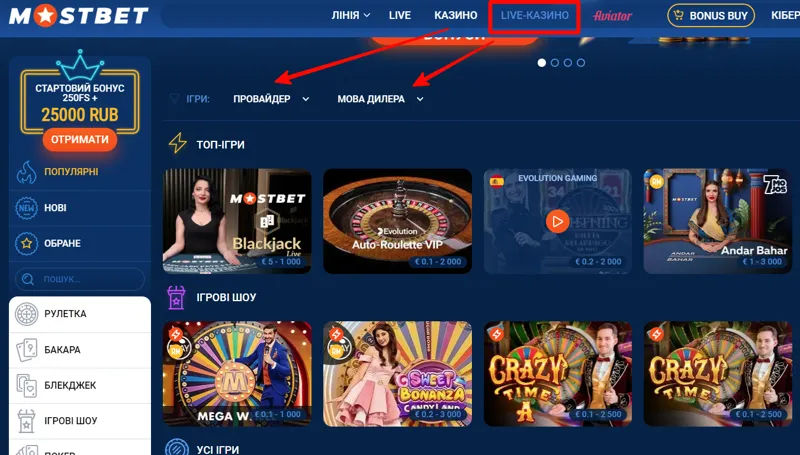Open the Auto-Roulette VIP game
This screenshot has width=800, height=455.
(397, 221)
